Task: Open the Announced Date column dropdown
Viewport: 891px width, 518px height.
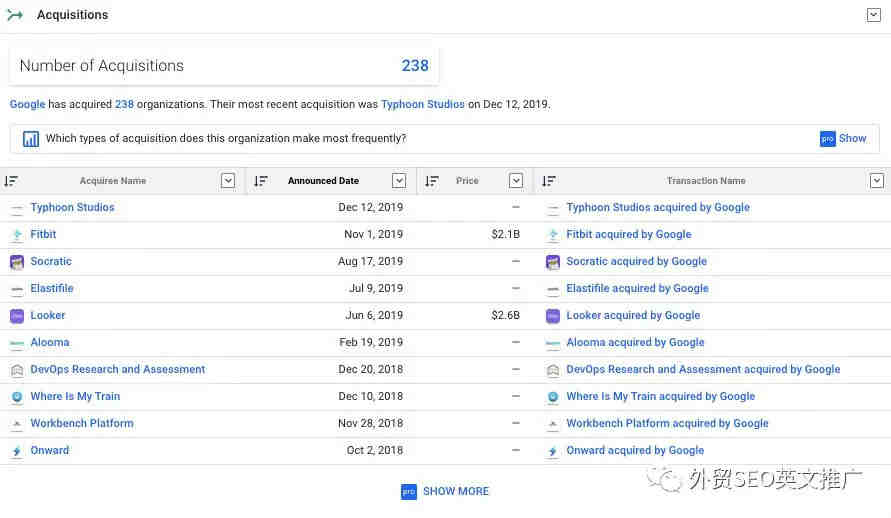Action: tap(399, 181)
